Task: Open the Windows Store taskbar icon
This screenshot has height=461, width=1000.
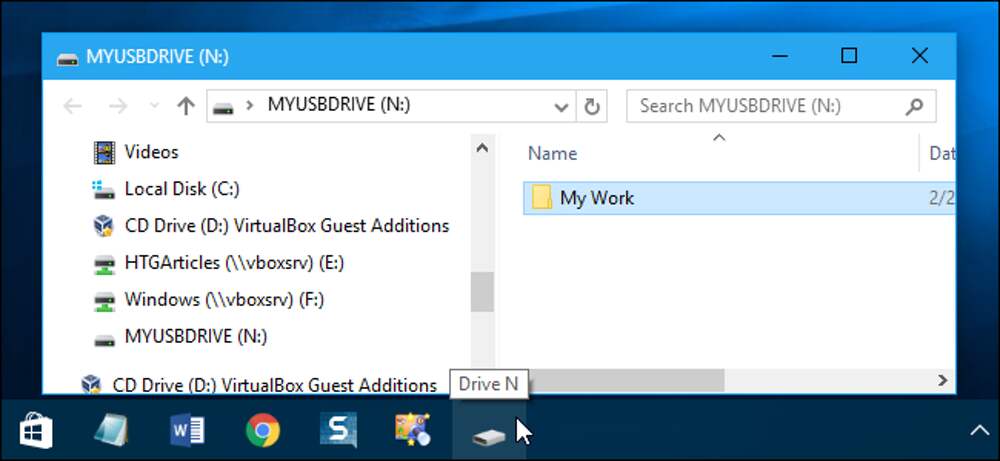Action: pos(37,431)
